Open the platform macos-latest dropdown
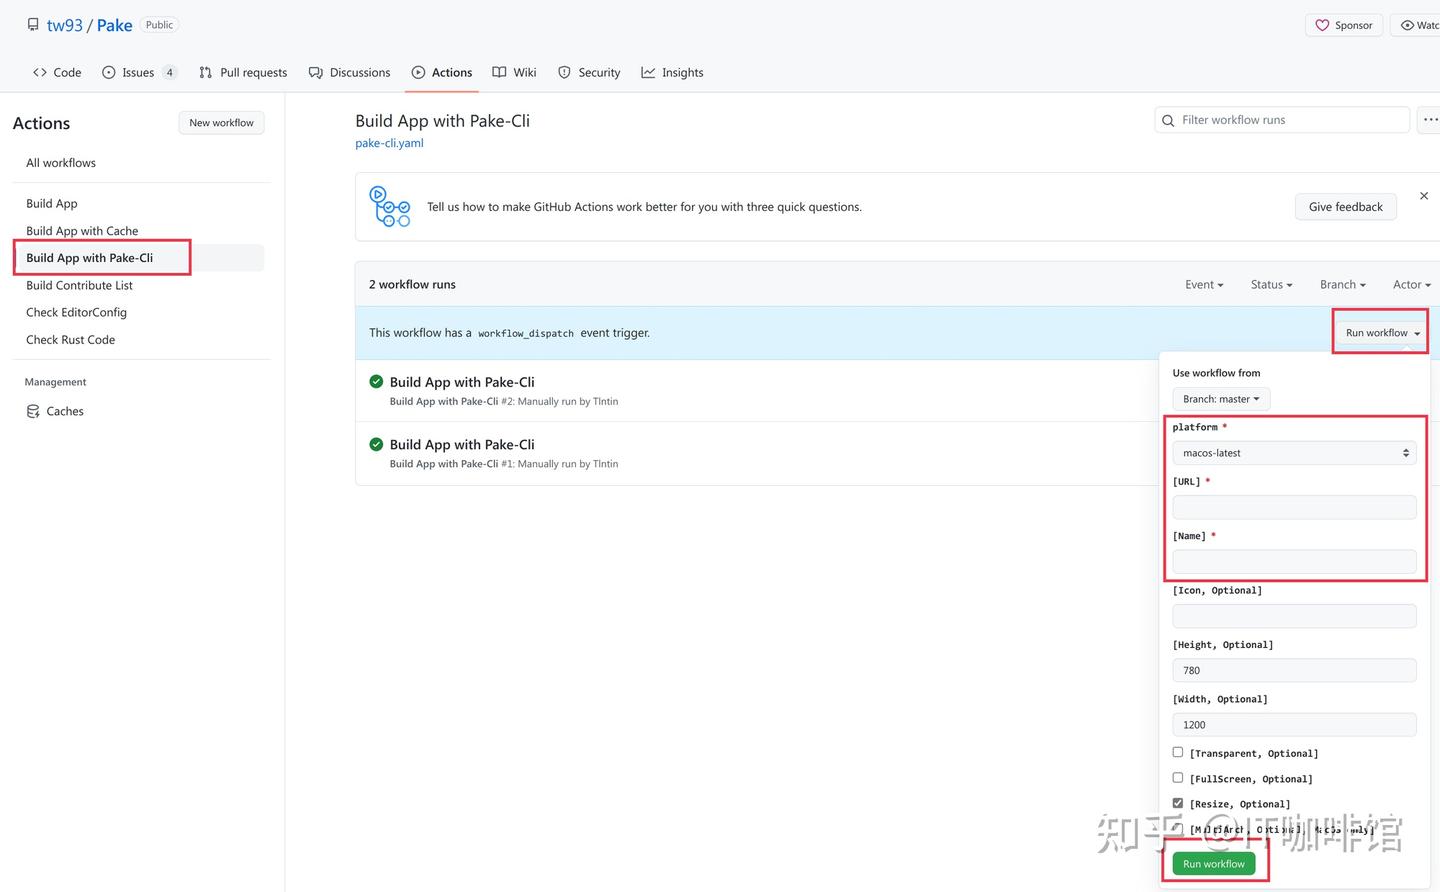Screen dimensions: 1440x892 pos(1294,453)
